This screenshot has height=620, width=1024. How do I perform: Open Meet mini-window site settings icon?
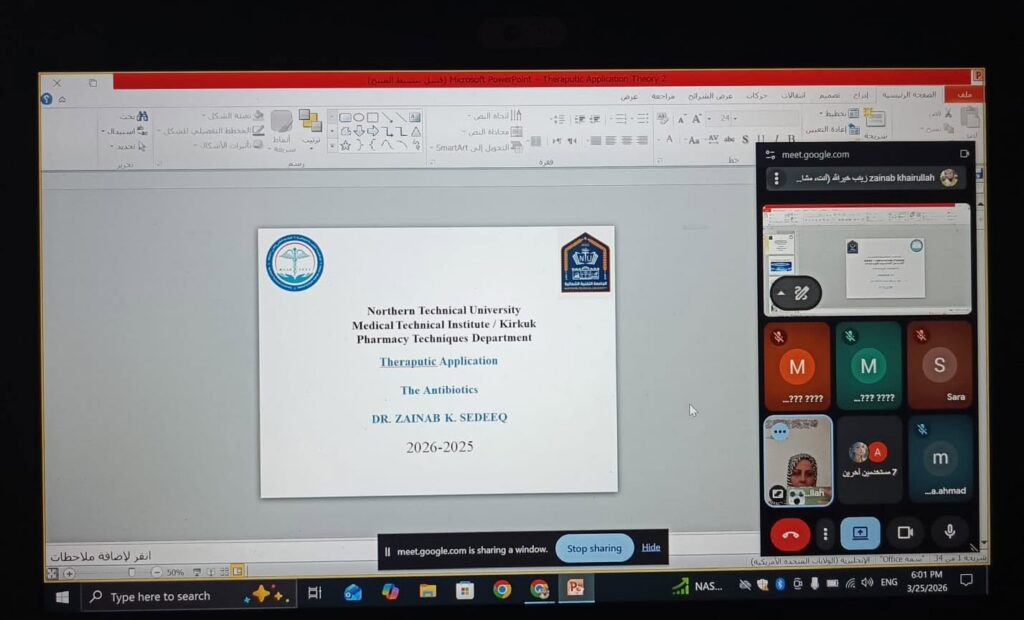click(771, 155)
